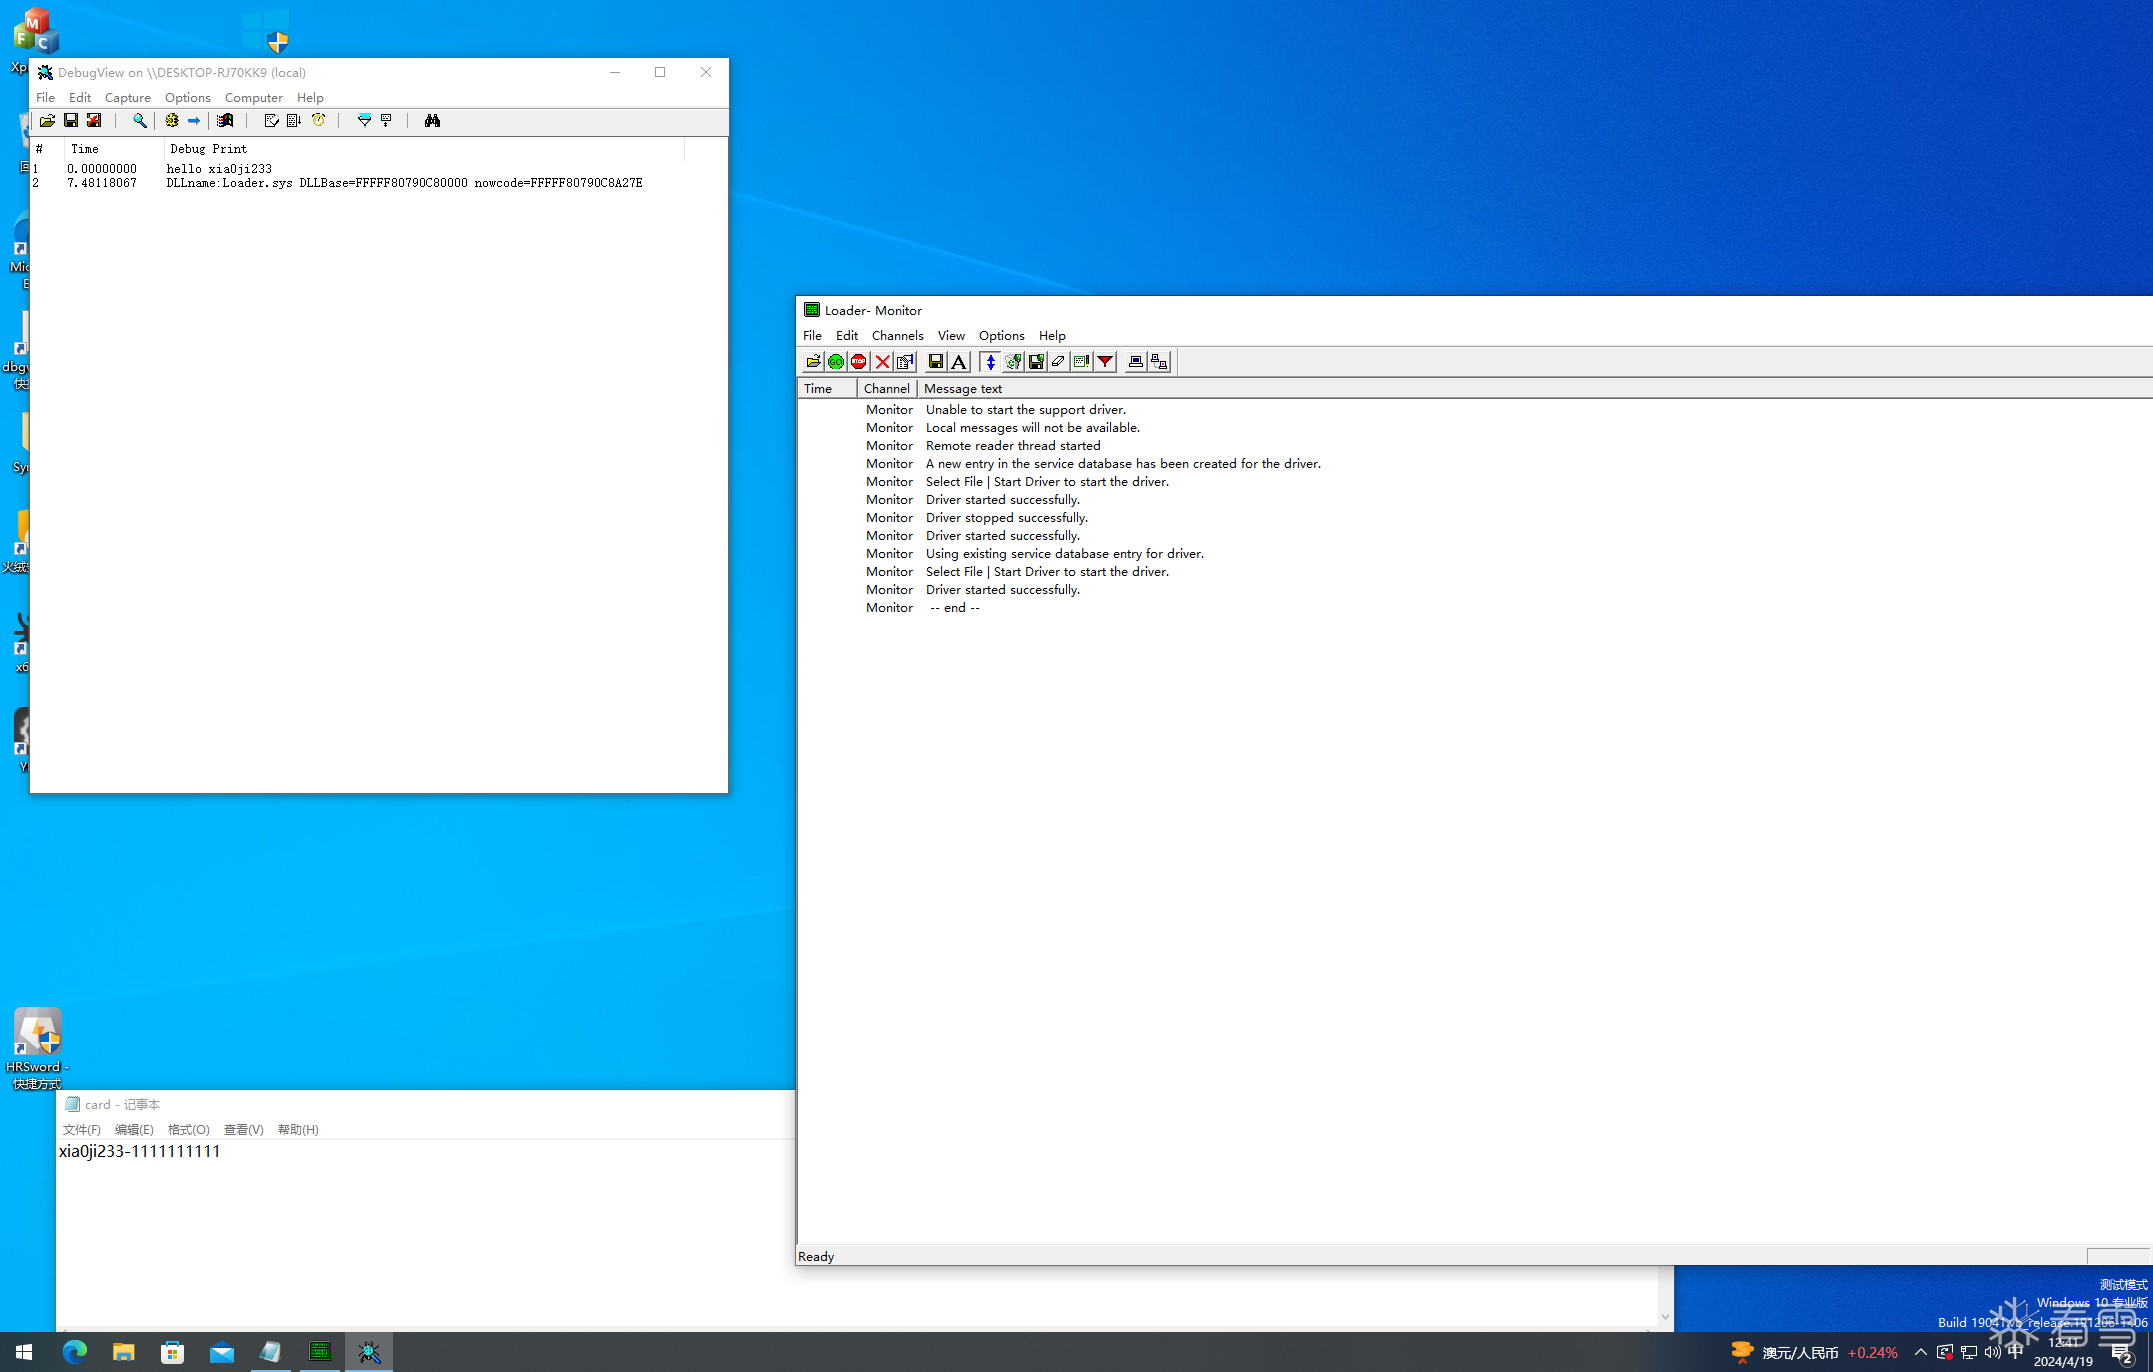Viewport: 2153px width, 1372px height.
Task: Toggle the Autoscroll list icon in DebugView
Action: pos(294,121)
